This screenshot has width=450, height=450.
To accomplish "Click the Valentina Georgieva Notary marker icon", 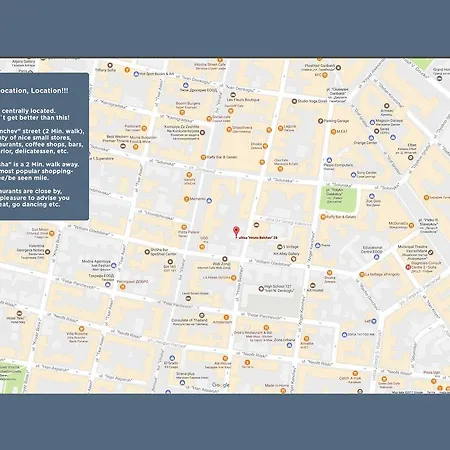I will click(48, 252).
